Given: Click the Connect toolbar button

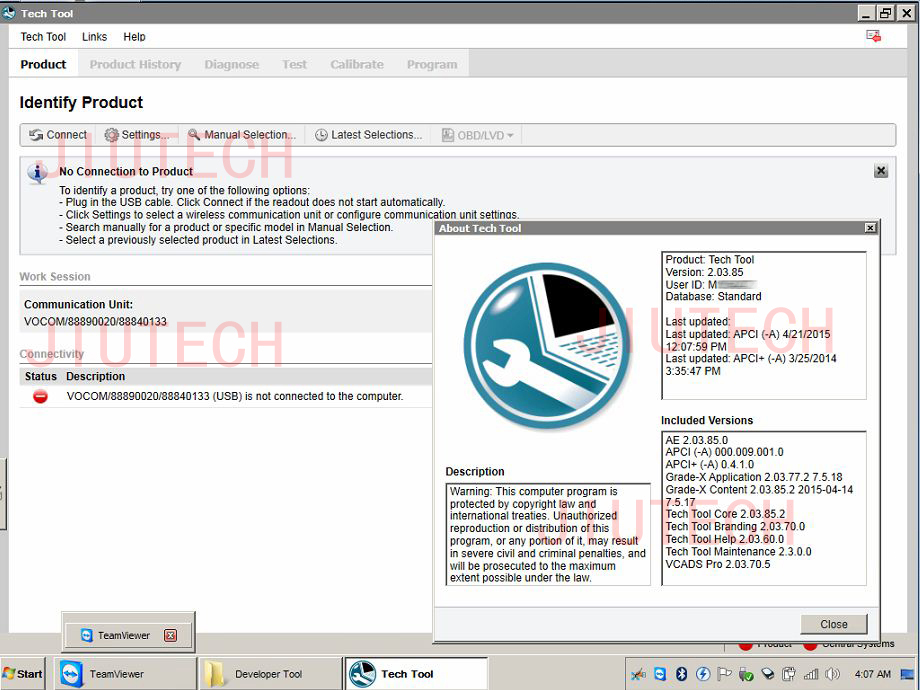Looking at the screenshot, I should point(58,135).
